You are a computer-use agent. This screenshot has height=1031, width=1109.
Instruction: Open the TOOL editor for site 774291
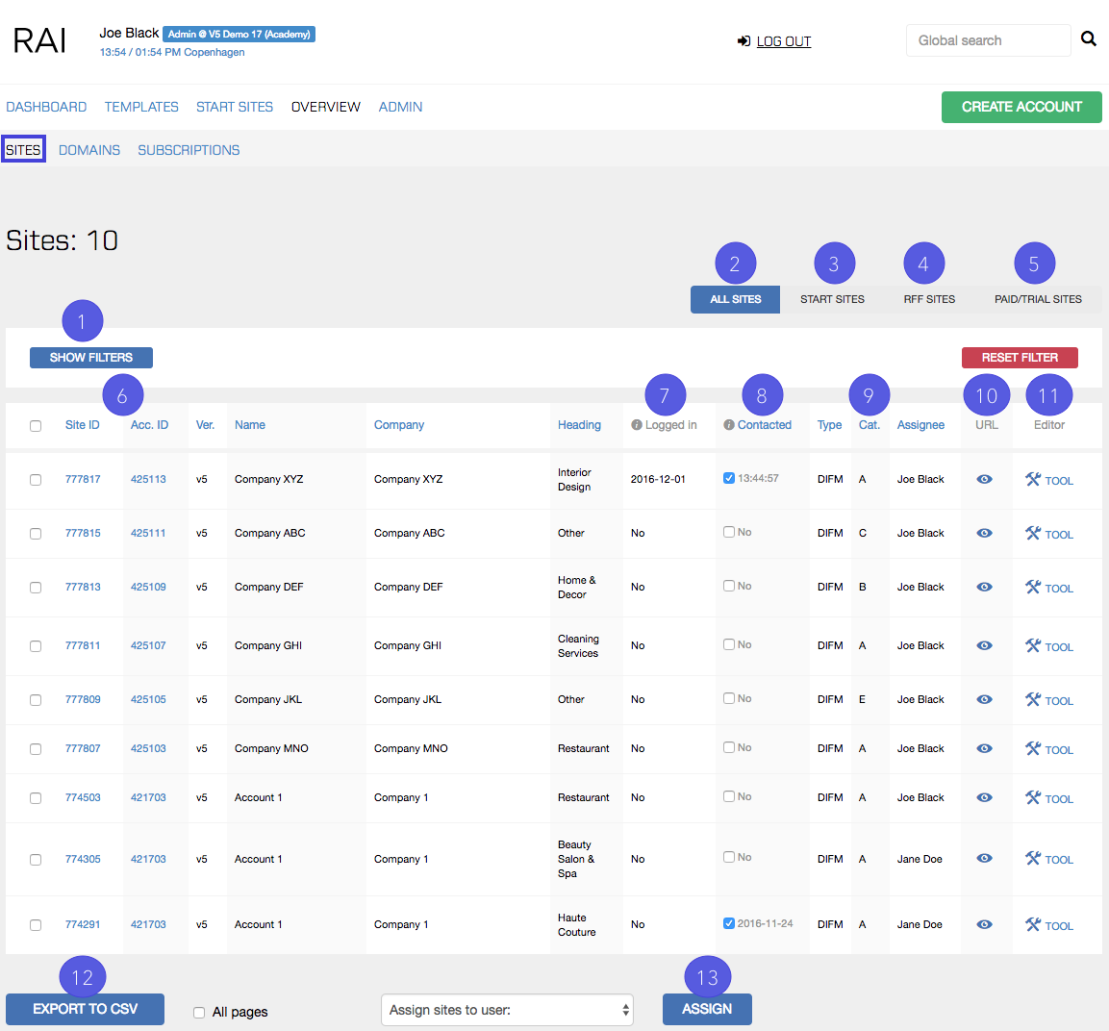(x=1048, y=924)
